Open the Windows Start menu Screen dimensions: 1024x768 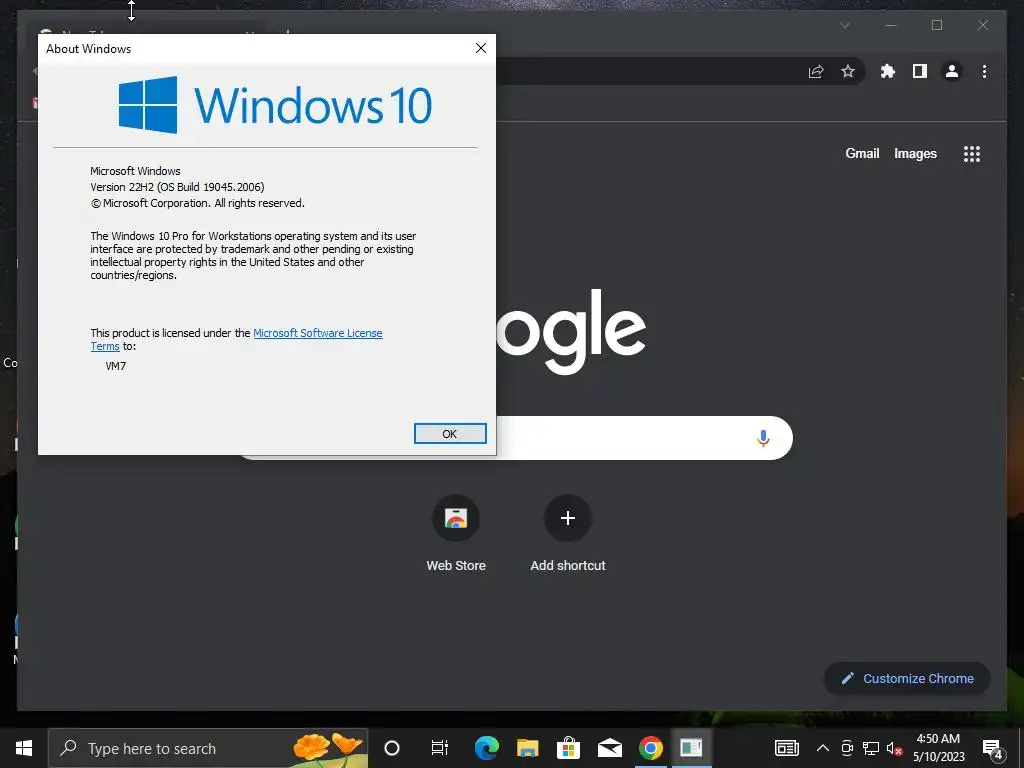point(24,748)
